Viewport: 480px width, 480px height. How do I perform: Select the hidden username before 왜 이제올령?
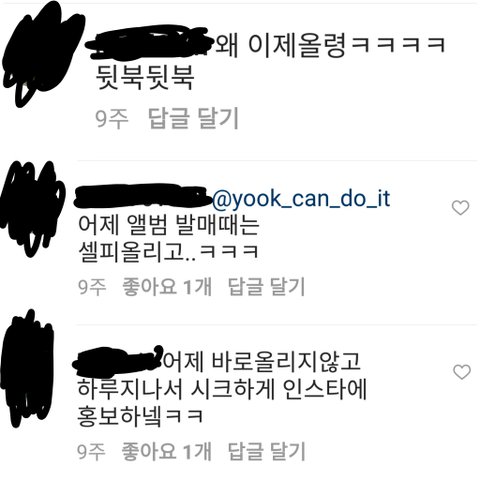point(149,43)
